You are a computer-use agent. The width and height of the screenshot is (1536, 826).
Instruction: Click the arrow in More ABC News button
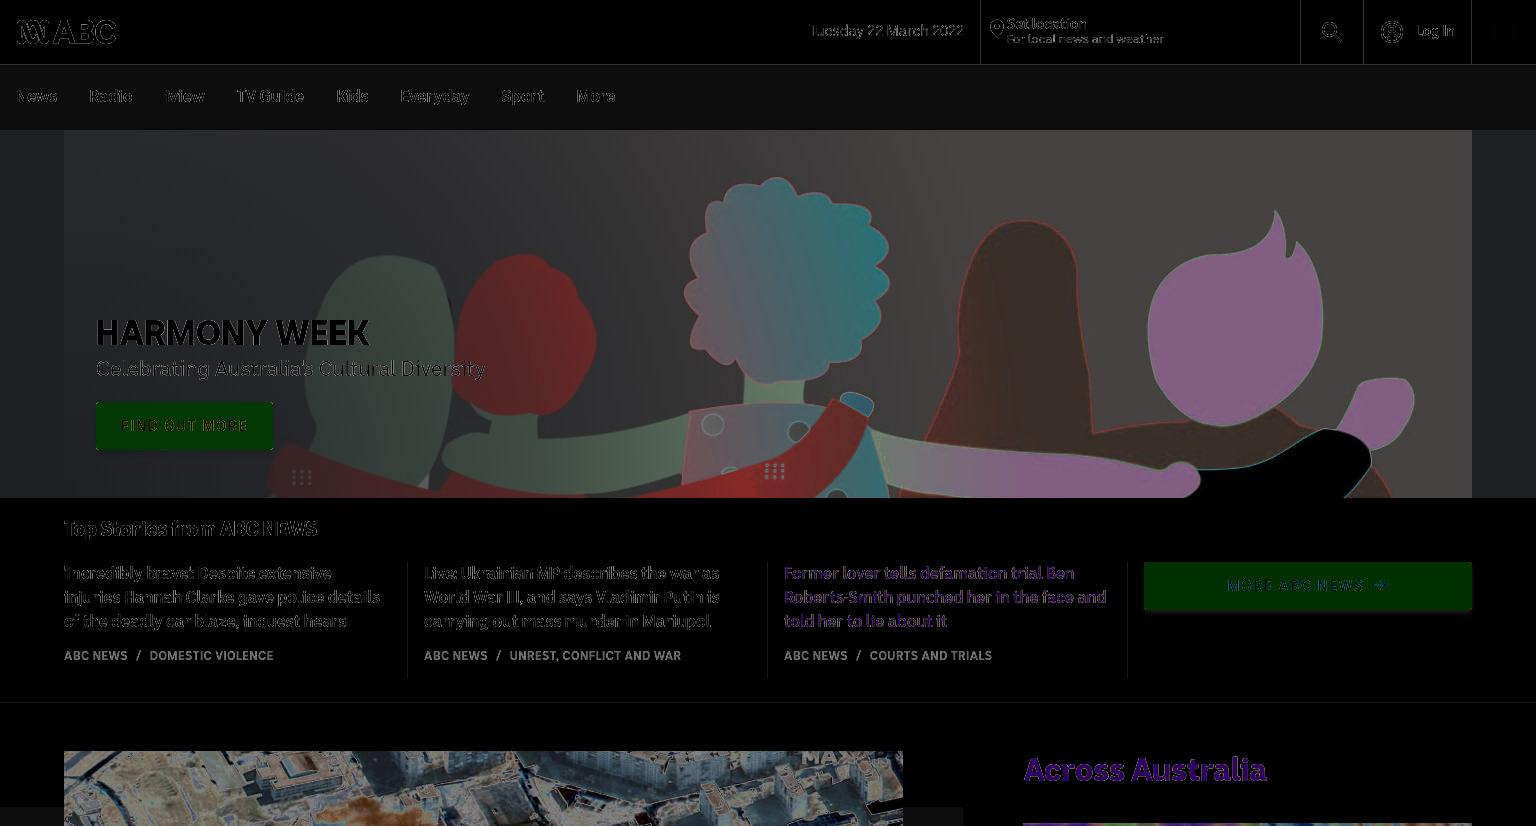coord(1380,585)
